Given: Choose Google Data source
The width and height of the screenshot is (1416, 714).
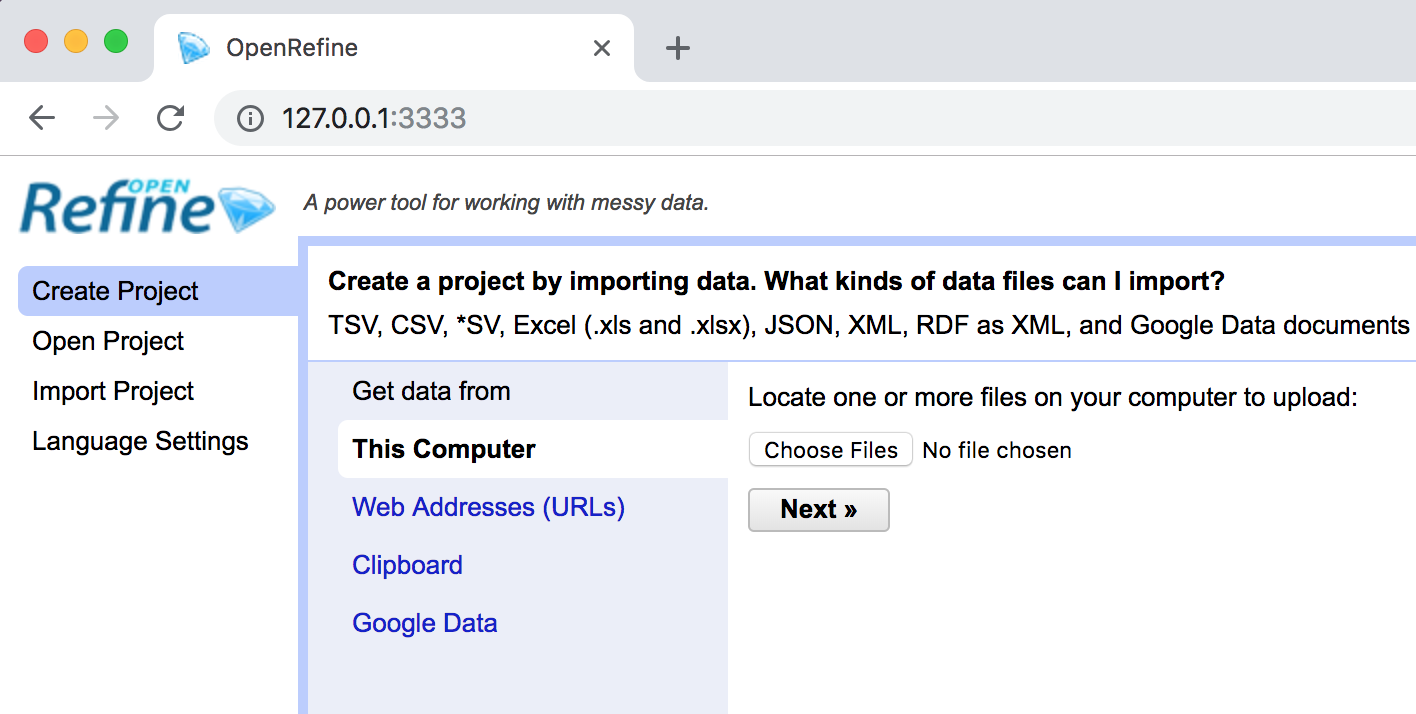Looking at the screenshot, I should click(x=425, y=623).
